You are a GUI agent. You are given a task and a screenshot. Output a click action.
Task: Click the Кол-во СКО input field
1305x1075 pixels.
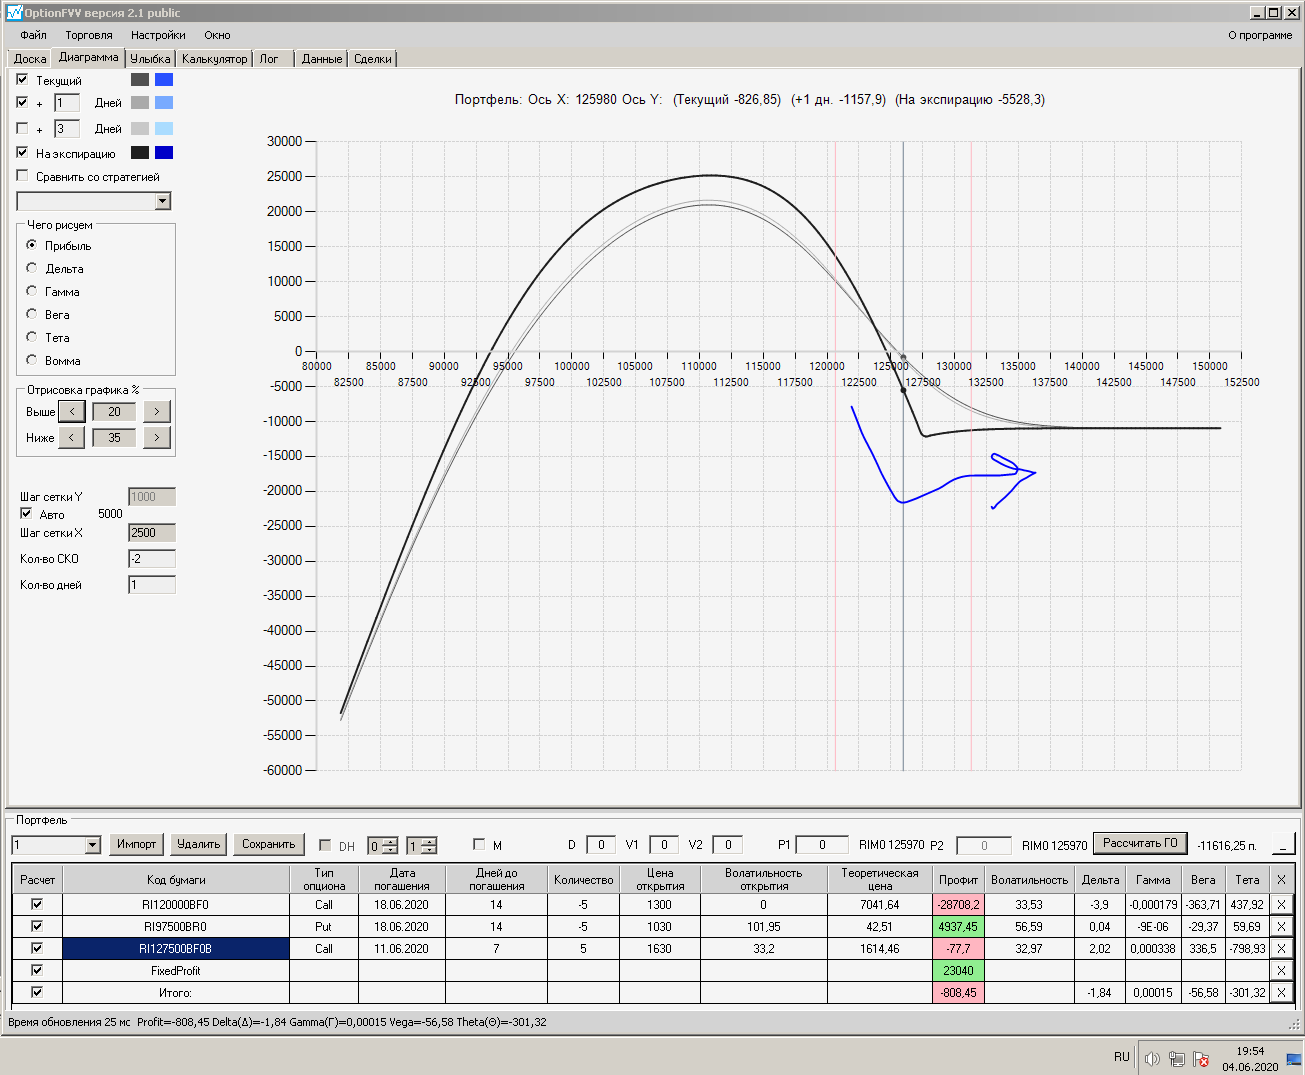coord(152,559)
